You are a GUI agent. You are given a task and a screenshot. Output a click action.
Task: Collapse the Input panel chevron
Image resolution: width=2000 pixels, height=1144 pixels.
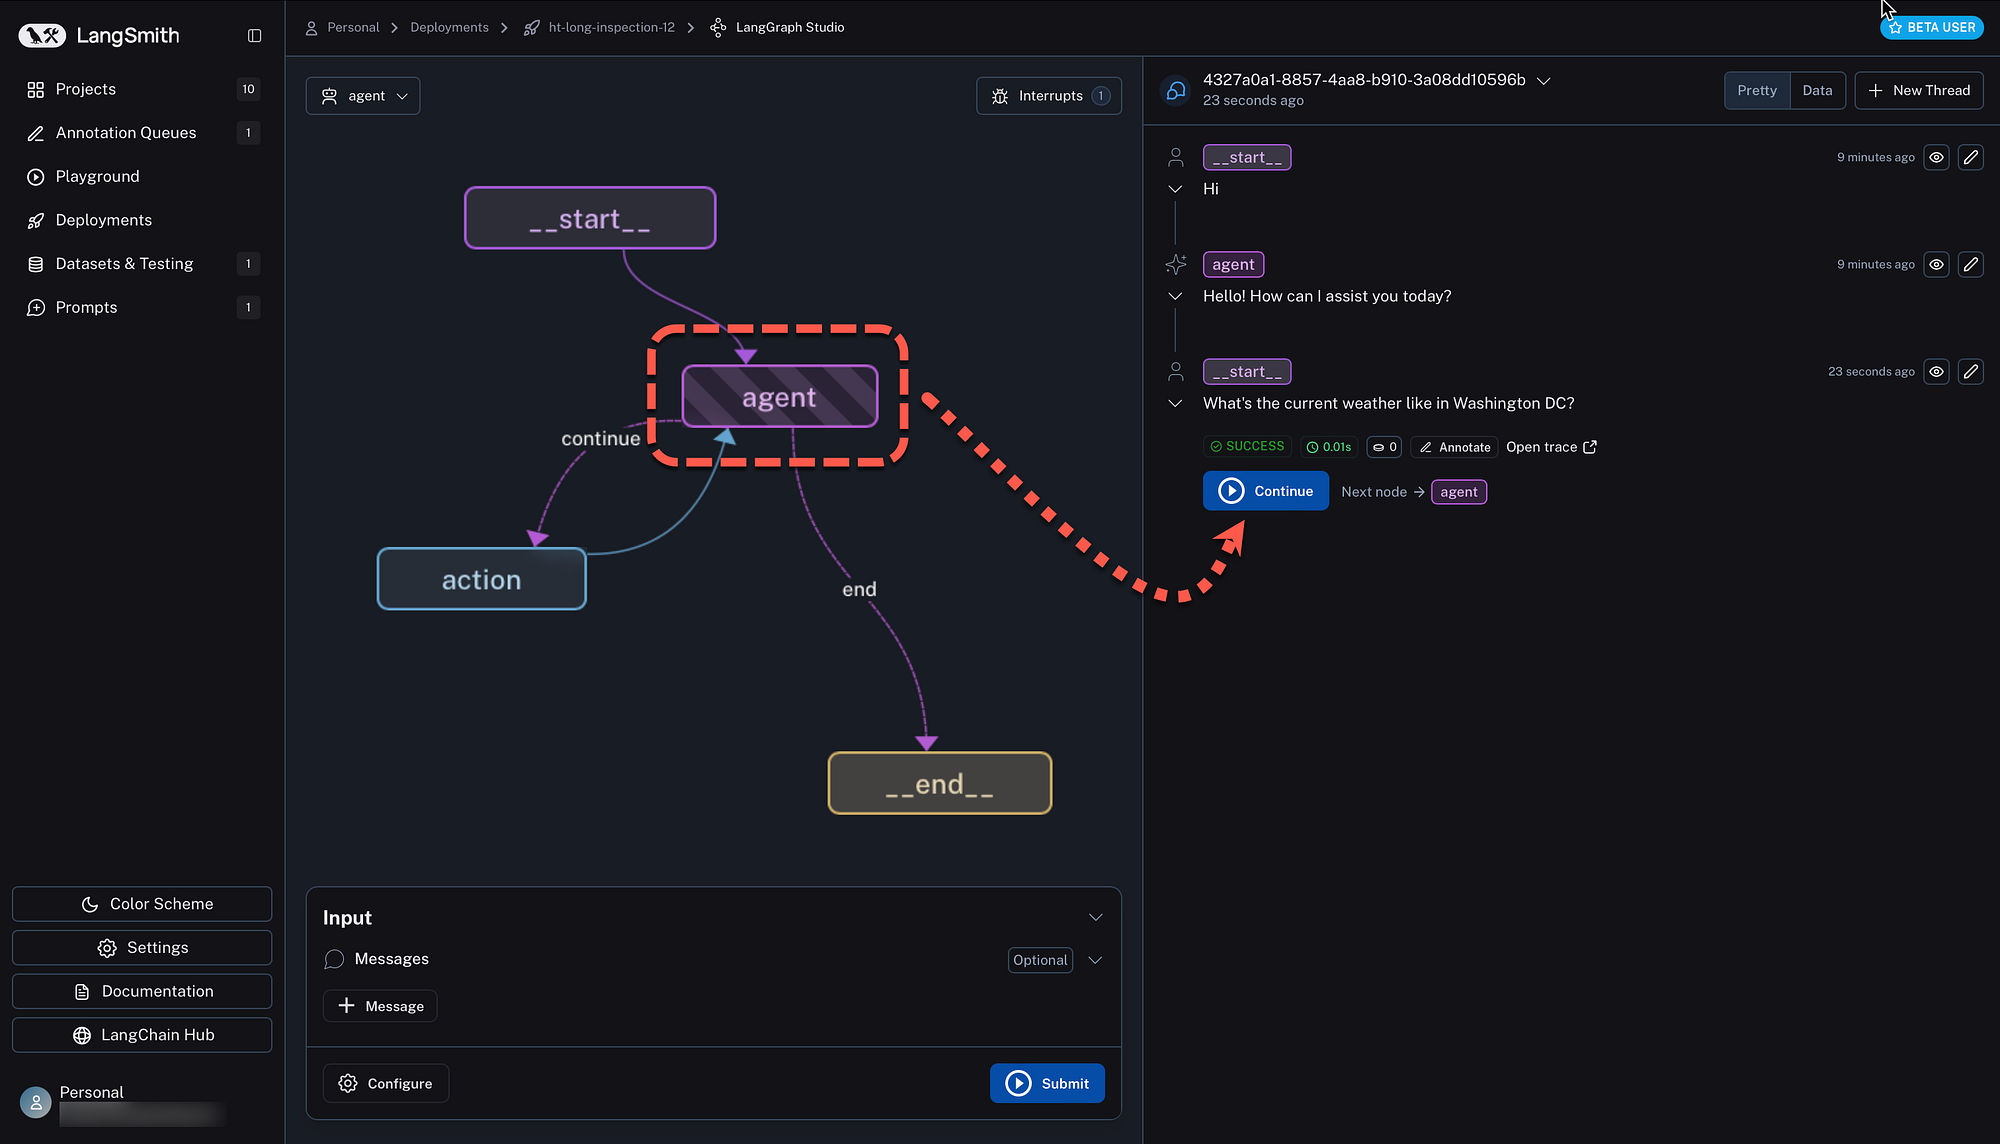click(1095, 918)
